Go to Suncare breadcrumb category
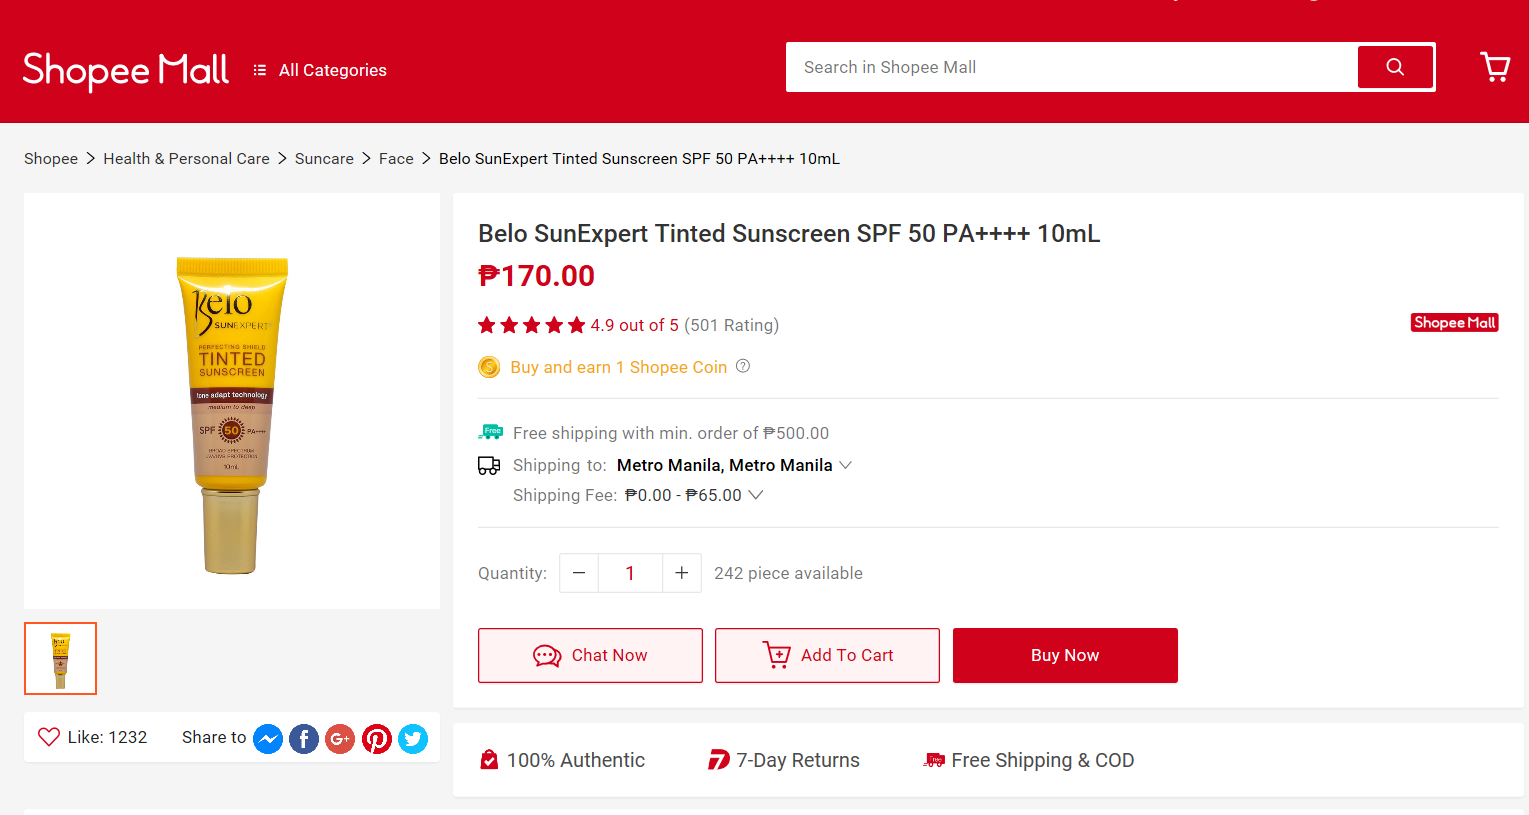 (324, 159)
